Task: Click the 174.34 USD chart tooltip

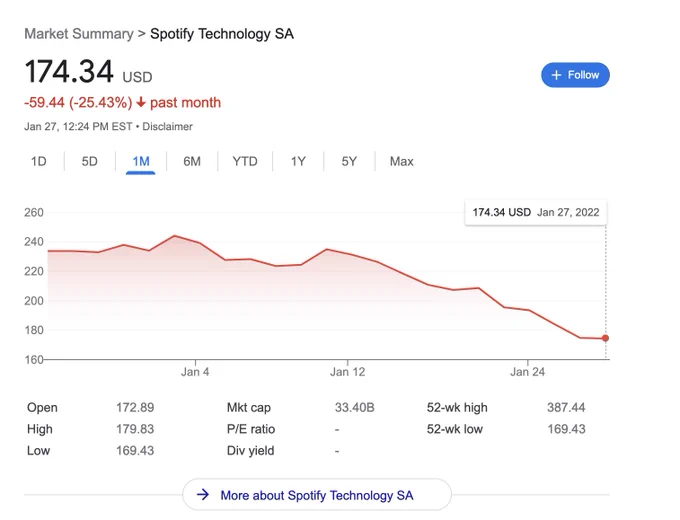Action: pyautogui.click(x=536, y=213)
